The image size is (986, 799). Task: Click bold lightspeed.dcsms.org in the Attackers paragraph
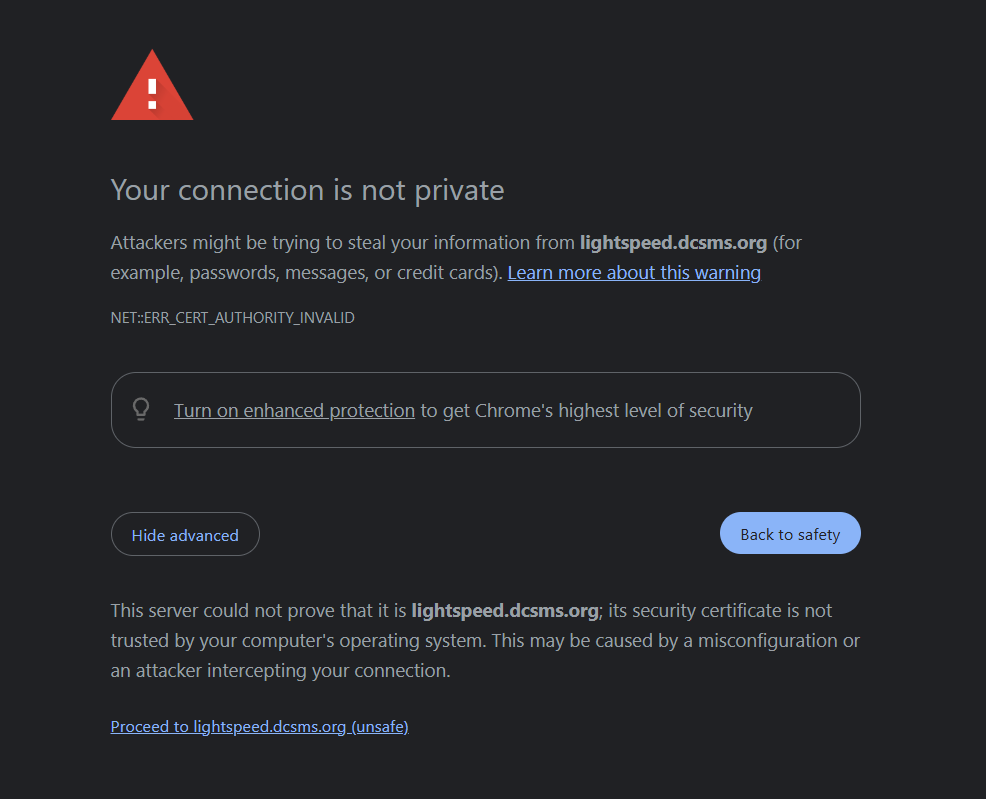coord(673,243)
